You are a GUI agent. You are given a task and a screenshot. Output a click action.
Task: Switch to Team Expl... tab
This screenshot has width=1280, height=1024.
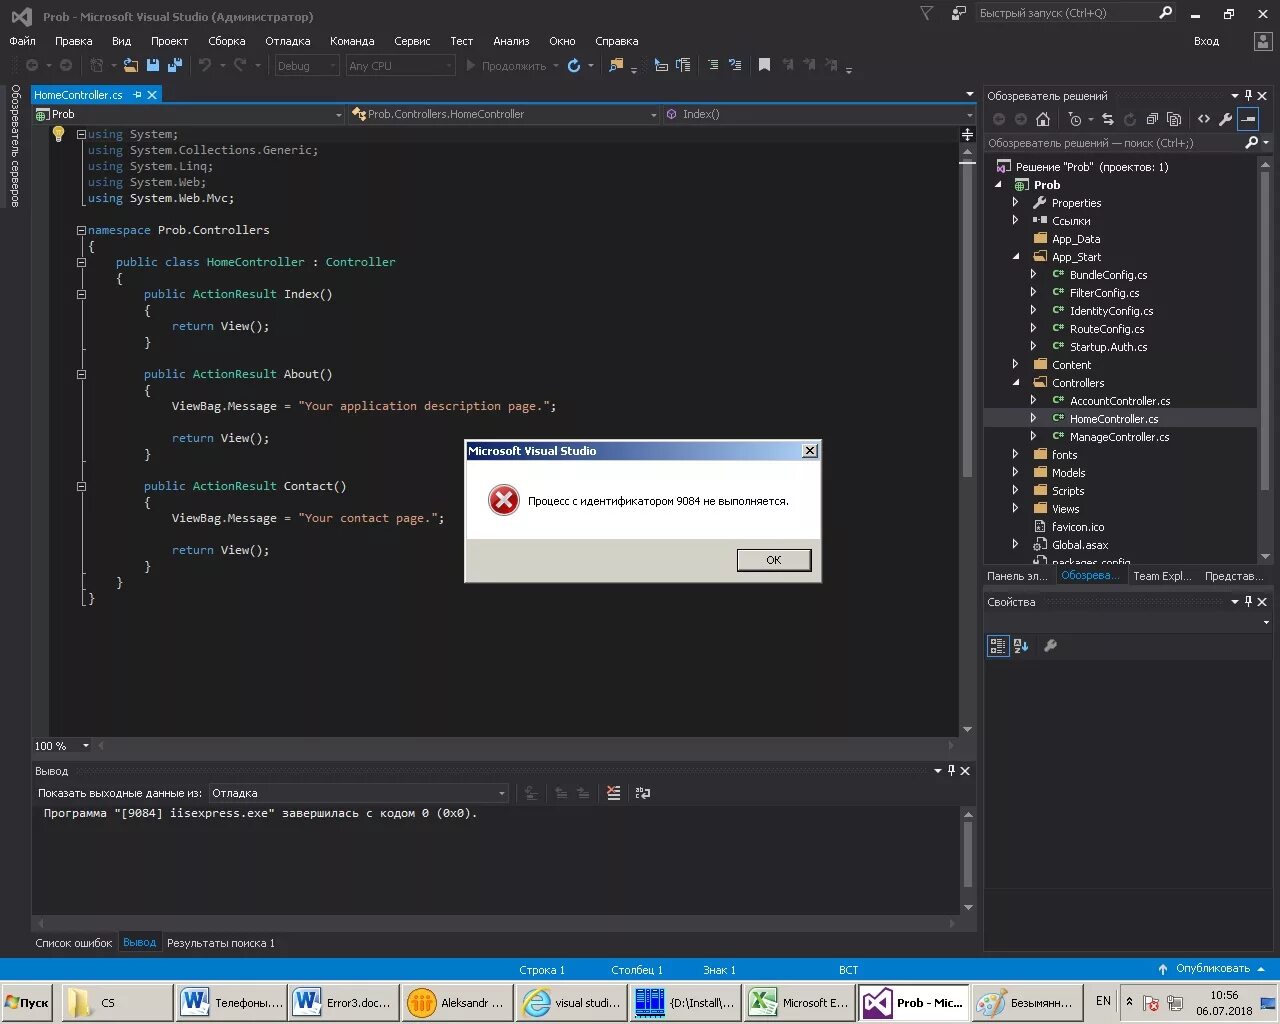[1162, 576]
